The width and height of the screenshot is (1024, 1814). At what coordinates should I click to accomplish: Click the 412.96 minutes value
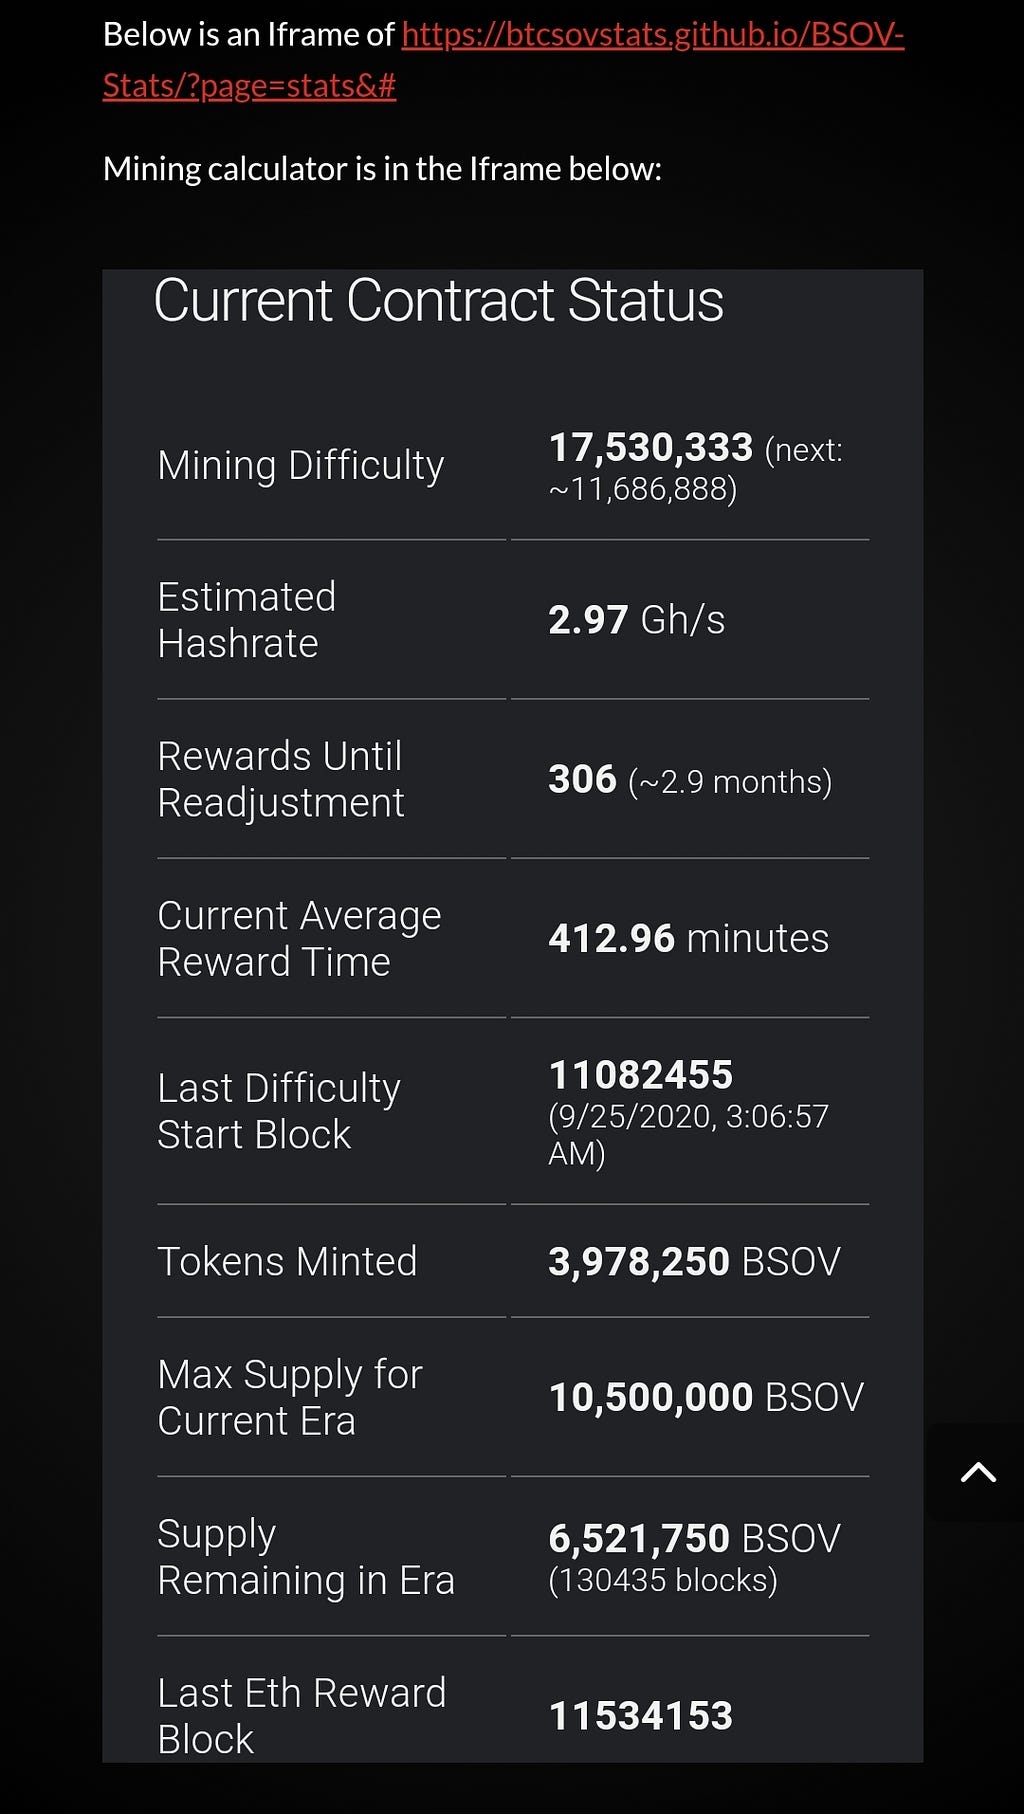pyautogui.click(x=689, y=938)
